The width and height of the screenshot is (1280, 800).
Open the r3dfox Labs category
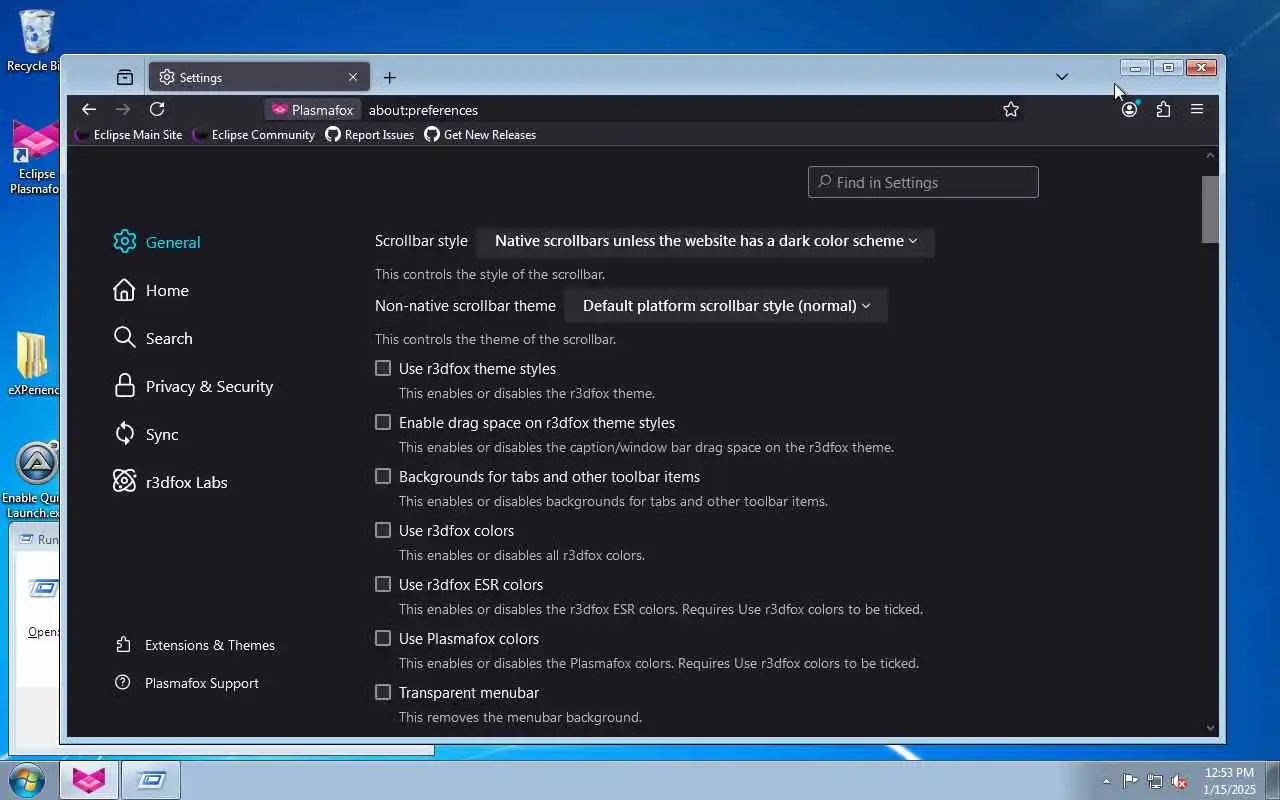pyautogui.click(x=170, y=482)
